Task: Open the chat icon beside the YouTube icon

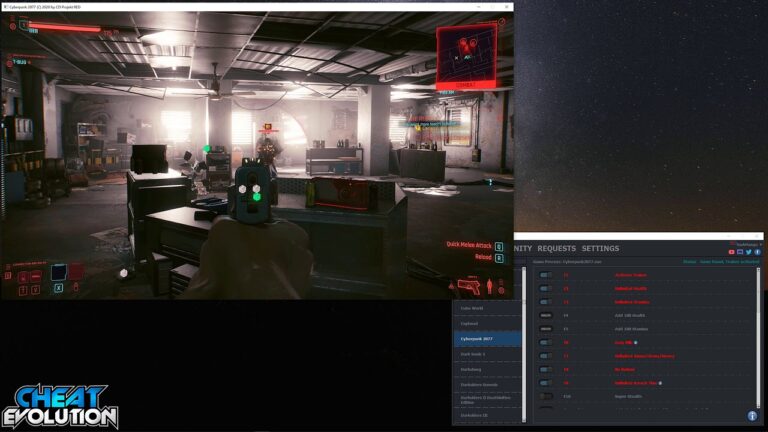Action: [x=740, y=252]
